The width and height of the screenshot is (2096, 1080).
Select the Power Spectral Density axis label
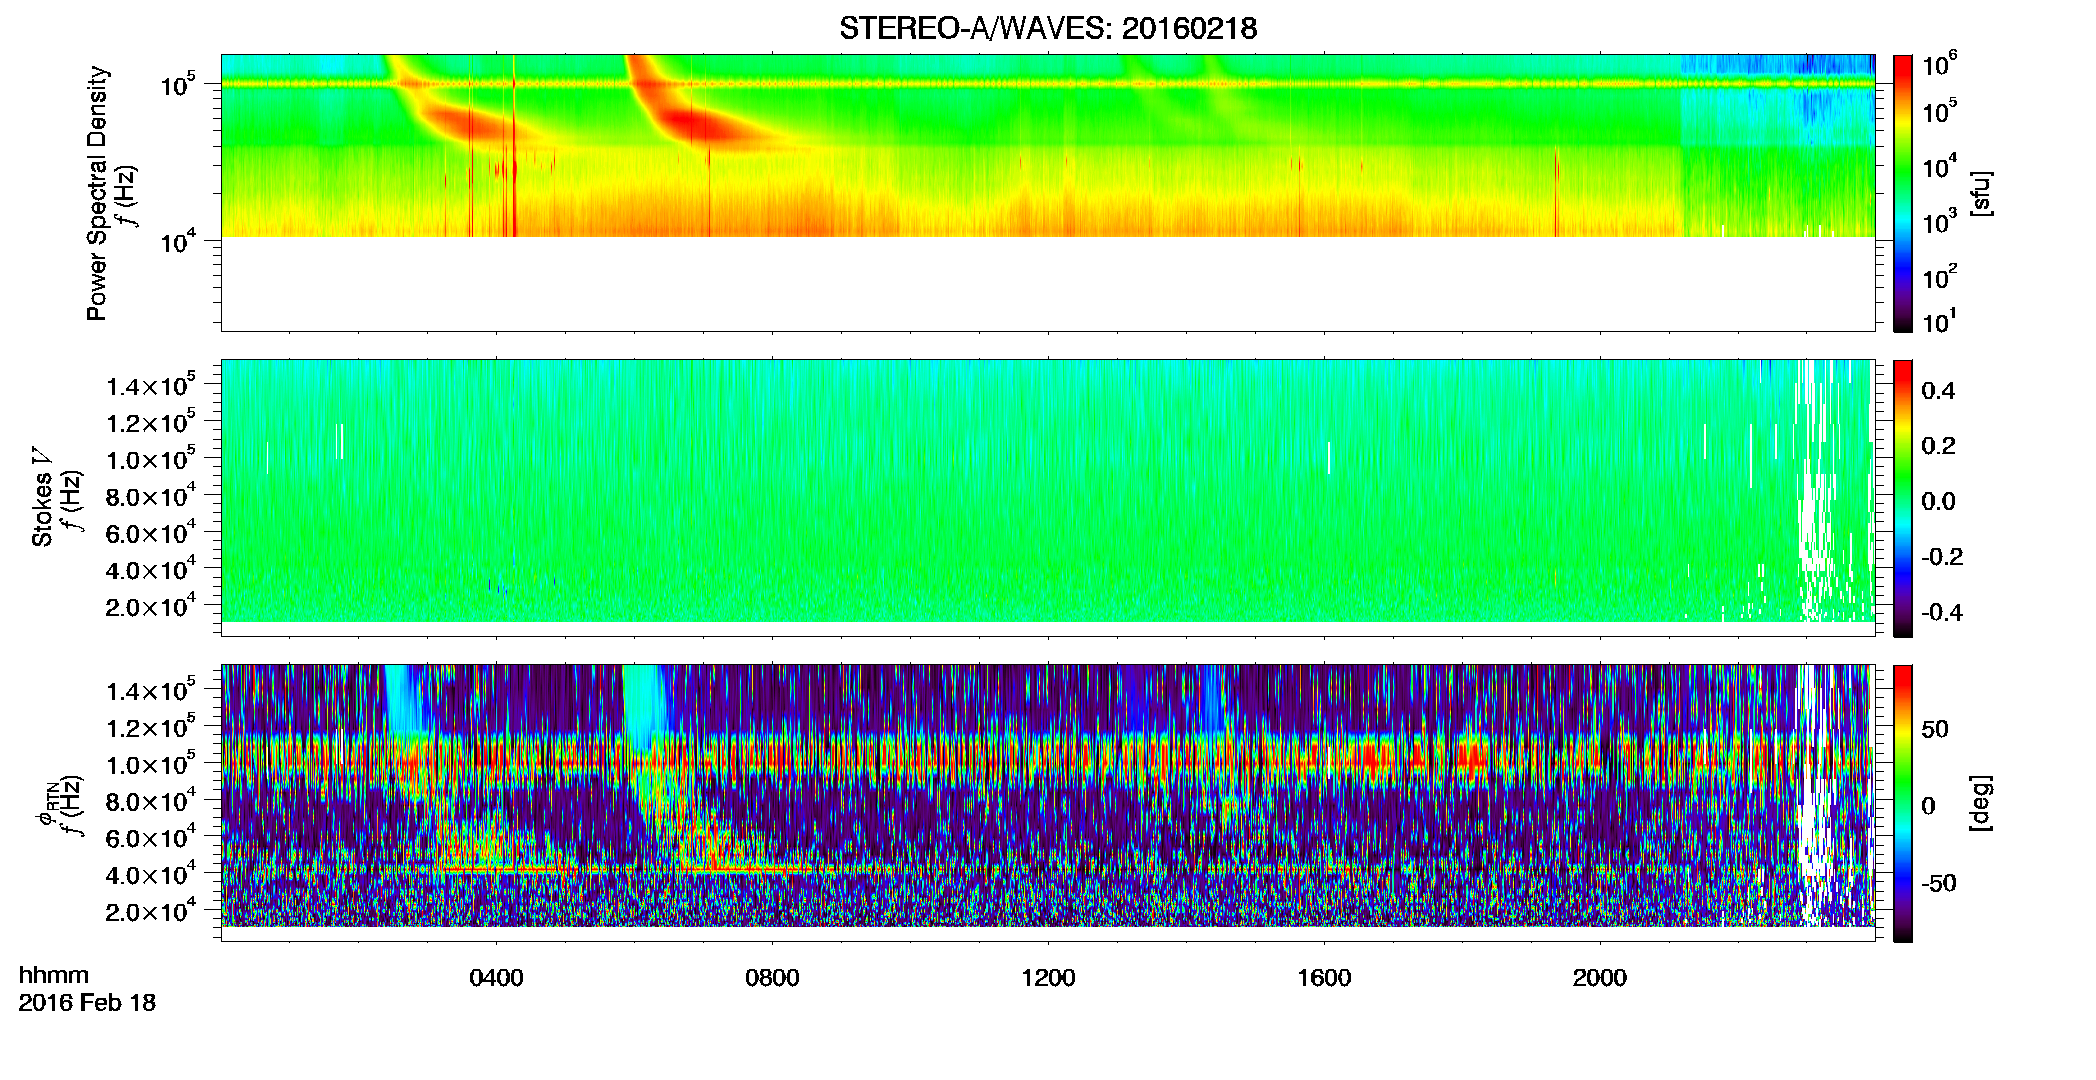[98, 193]
